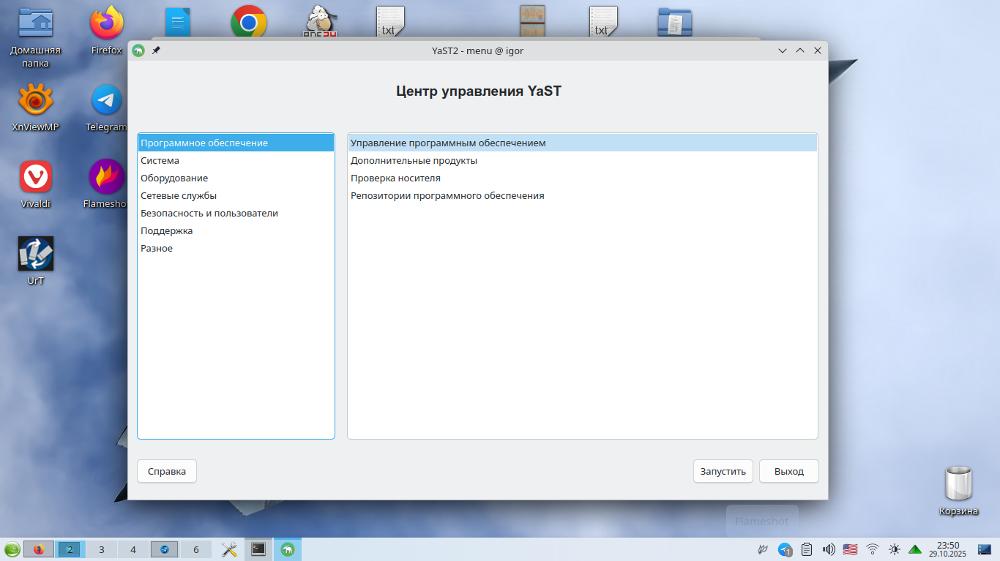Open the brightness tray icon
The width and height of the screenshot is (1000, 561).
(894, 550)
